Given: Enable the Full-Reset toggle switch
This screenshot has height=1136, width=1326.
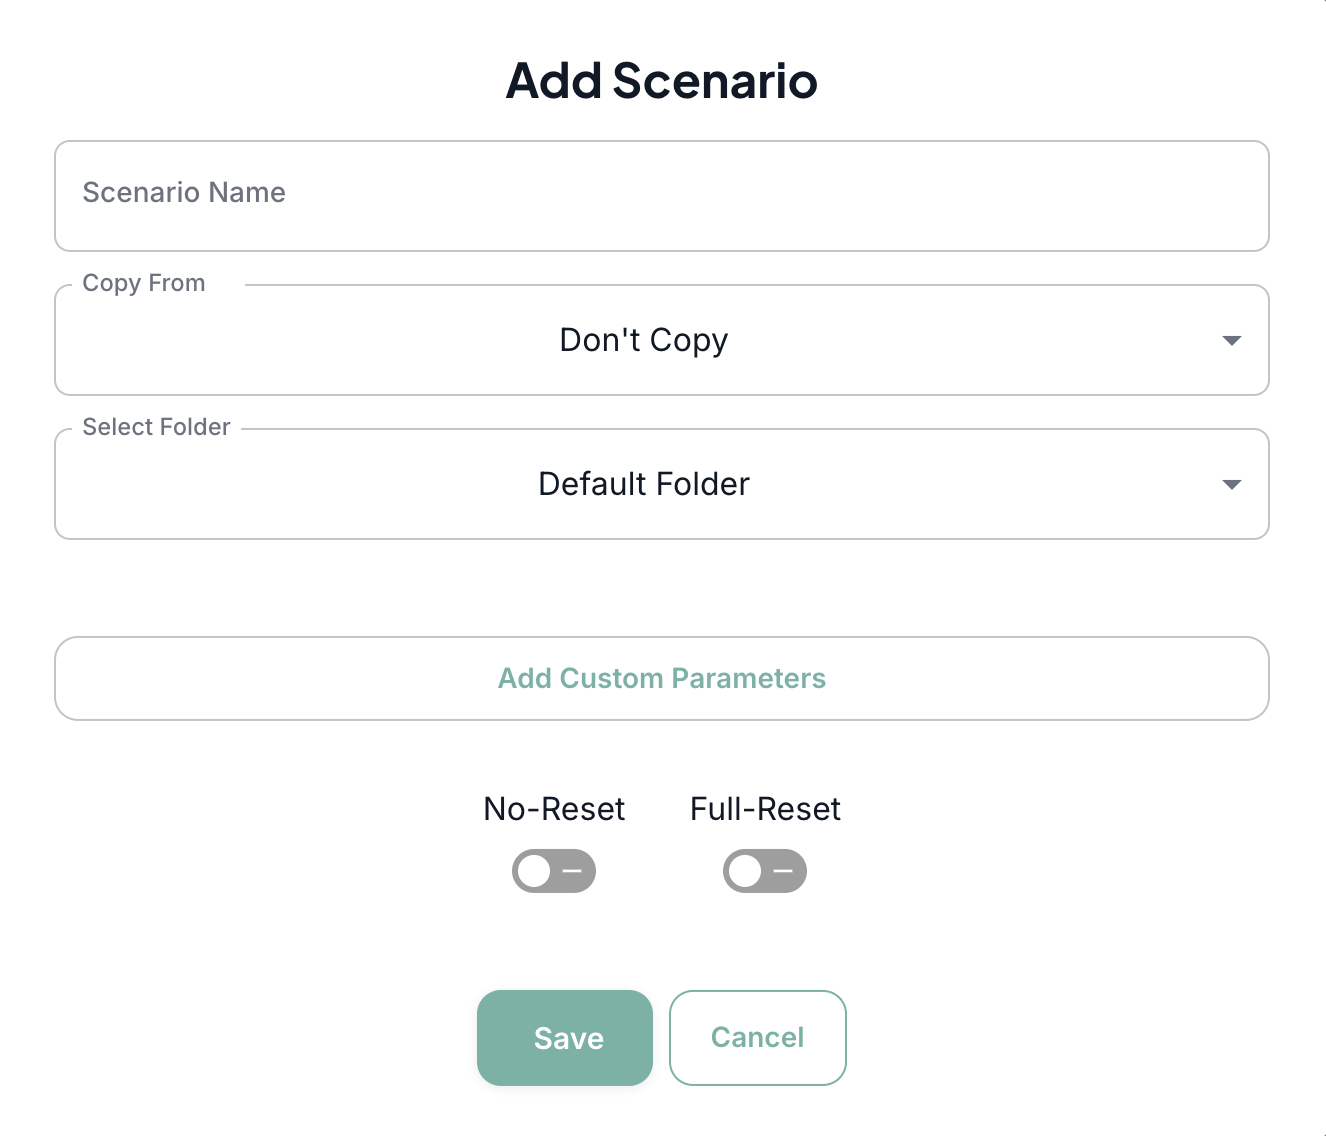Looking at the screenshot, I should [x=765, y=871].
